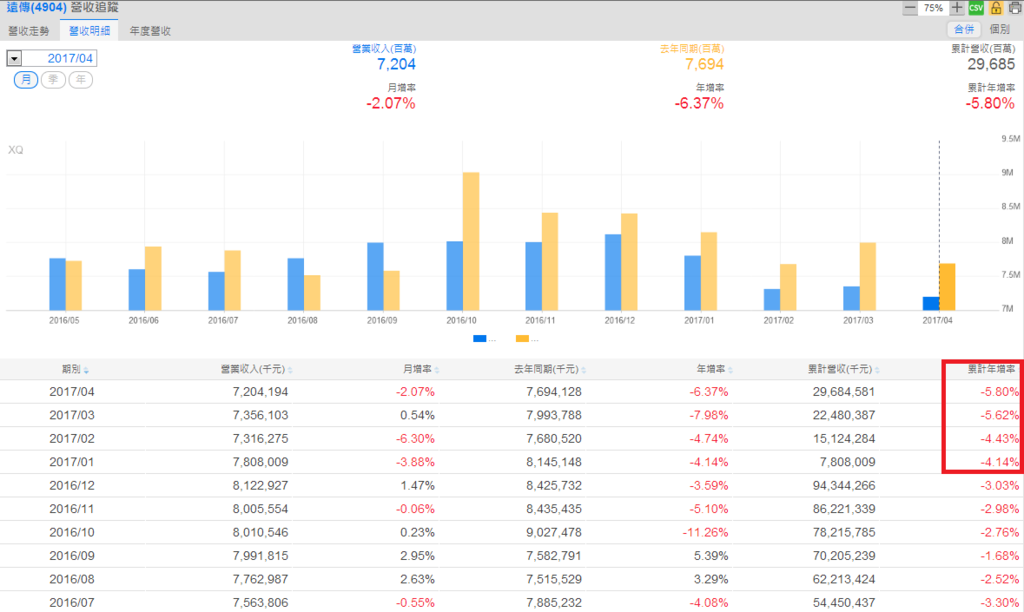Click the 5.39% yearly growth cell
The height and width of the screenshot is (612, 1024).
711,556
